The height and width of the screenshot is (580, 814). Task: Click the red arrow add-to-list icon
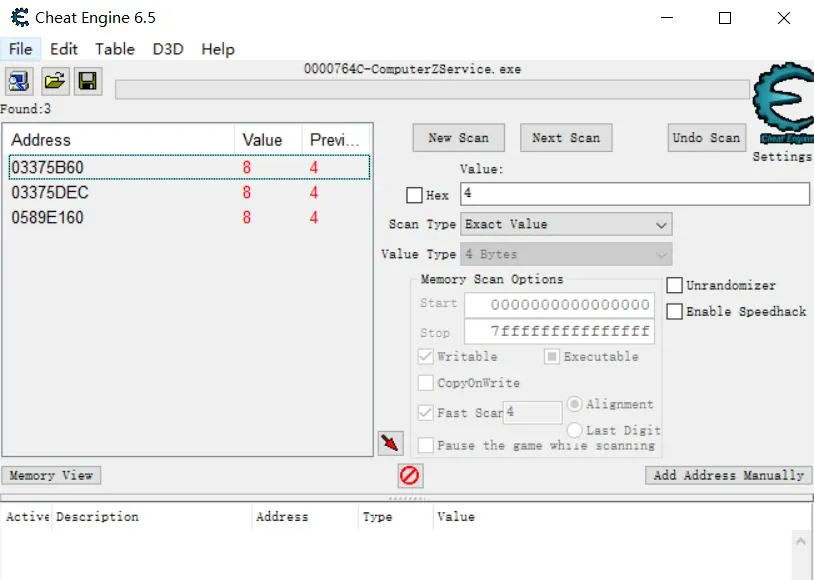[x=390, y=443]
